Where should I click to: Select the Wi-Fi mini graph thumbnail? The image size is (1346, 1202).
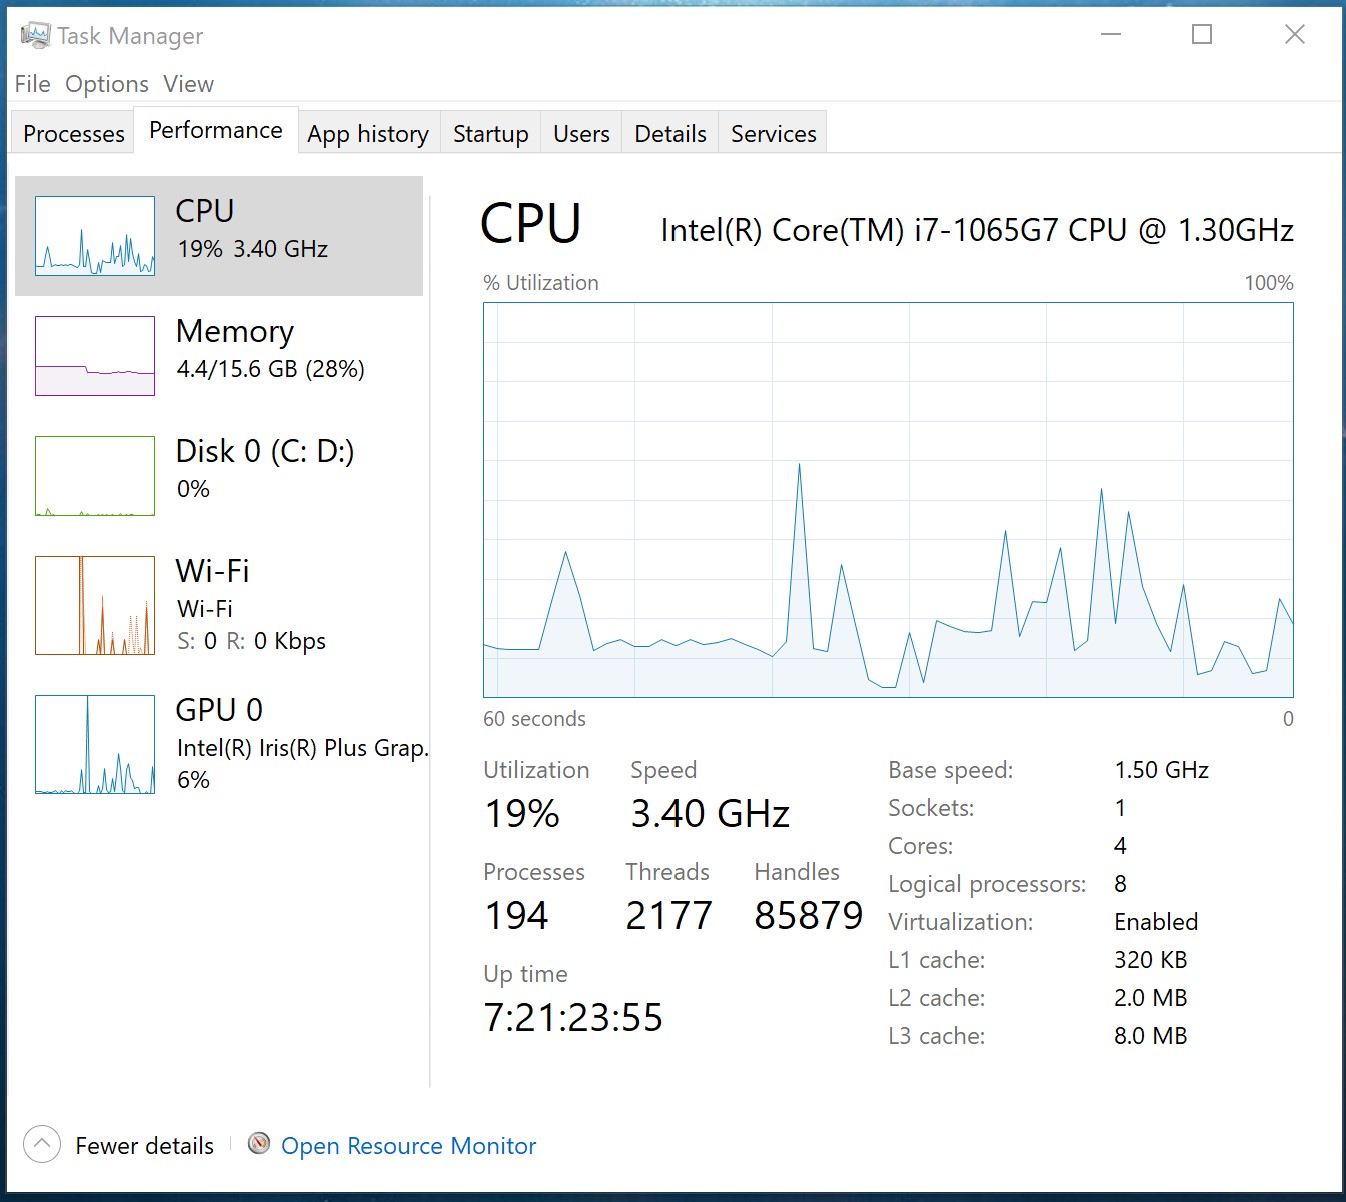click(x=95, y=605)
